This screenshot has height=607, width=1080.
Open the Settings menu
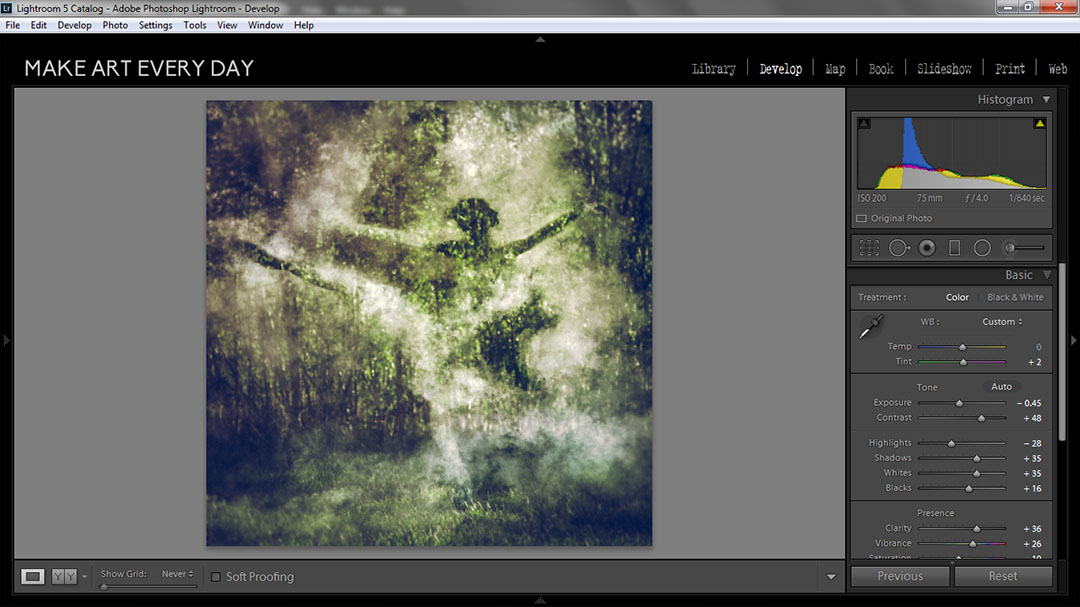coord(156,25)
